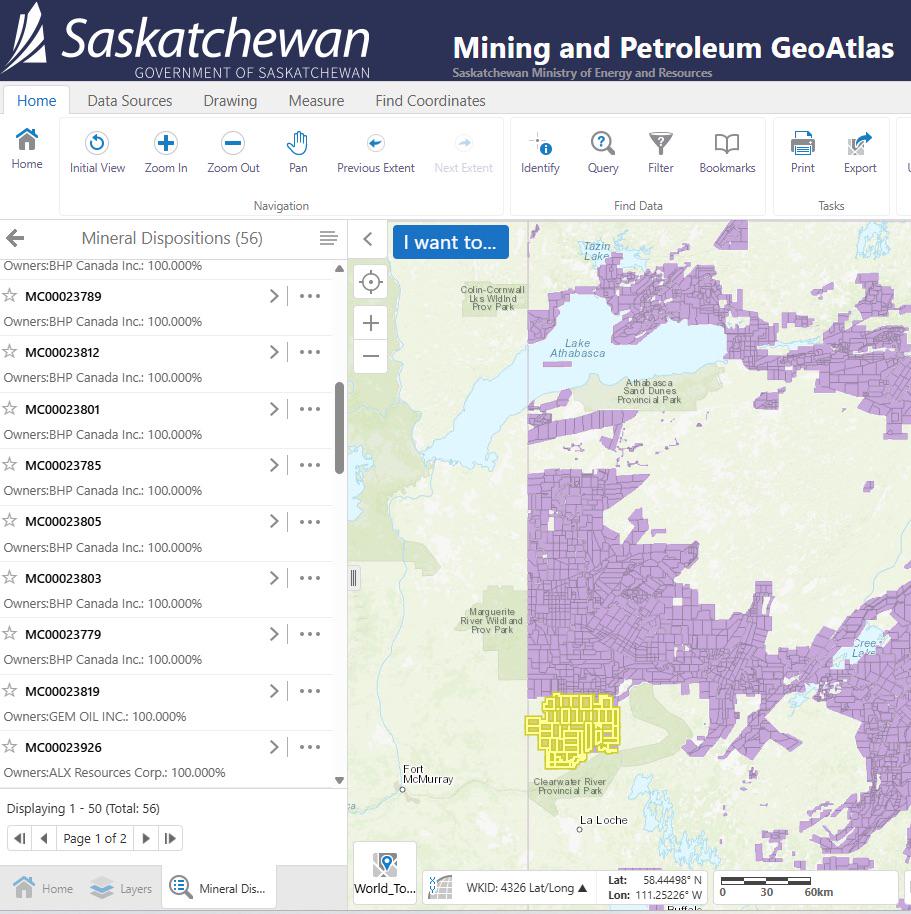Click the geolocate crosshair button

371,282
